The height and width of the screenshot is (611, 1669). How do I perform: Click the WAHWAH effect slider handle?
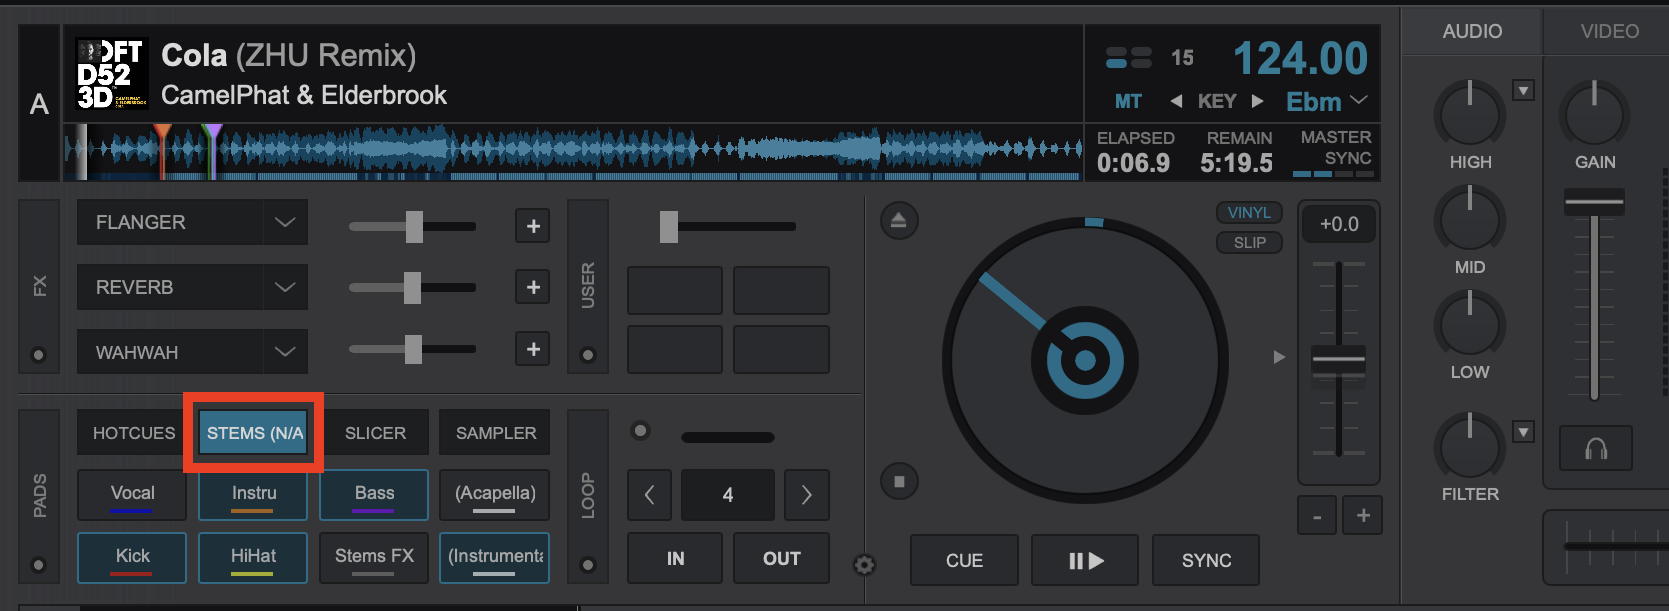(413, 349)
